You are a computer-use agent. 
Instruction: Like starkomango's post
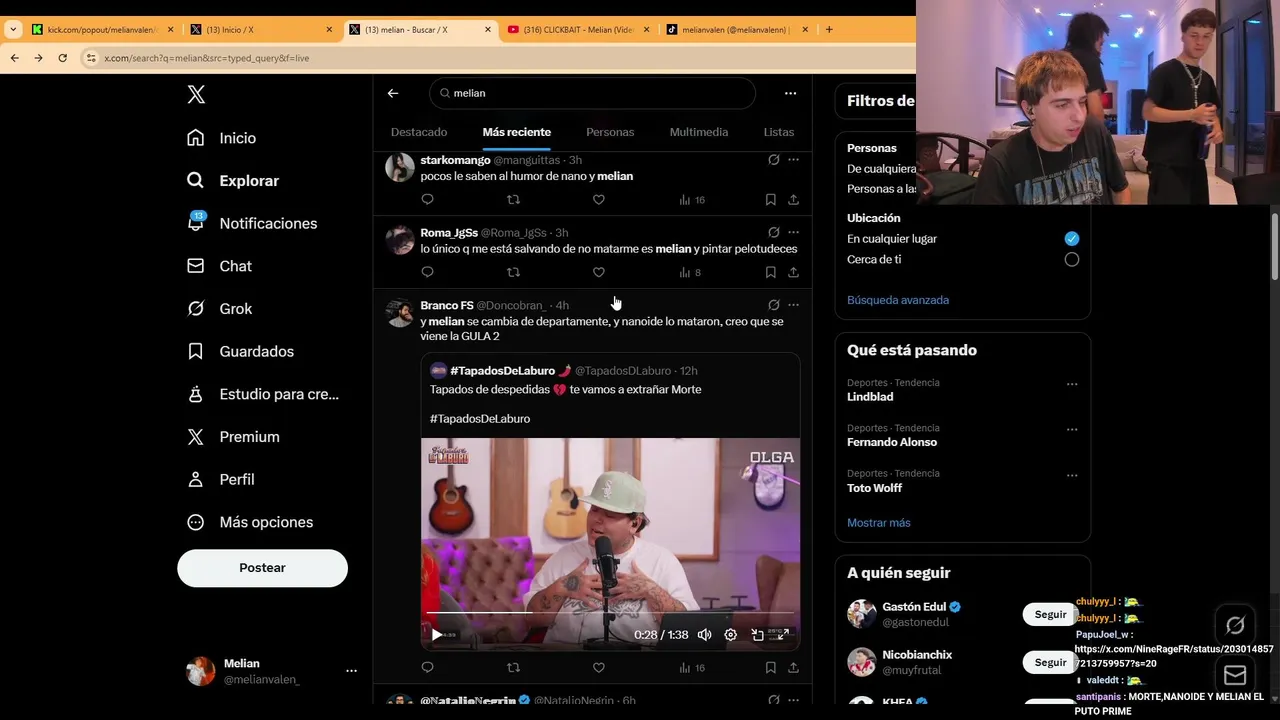click(x=598, y=200)
